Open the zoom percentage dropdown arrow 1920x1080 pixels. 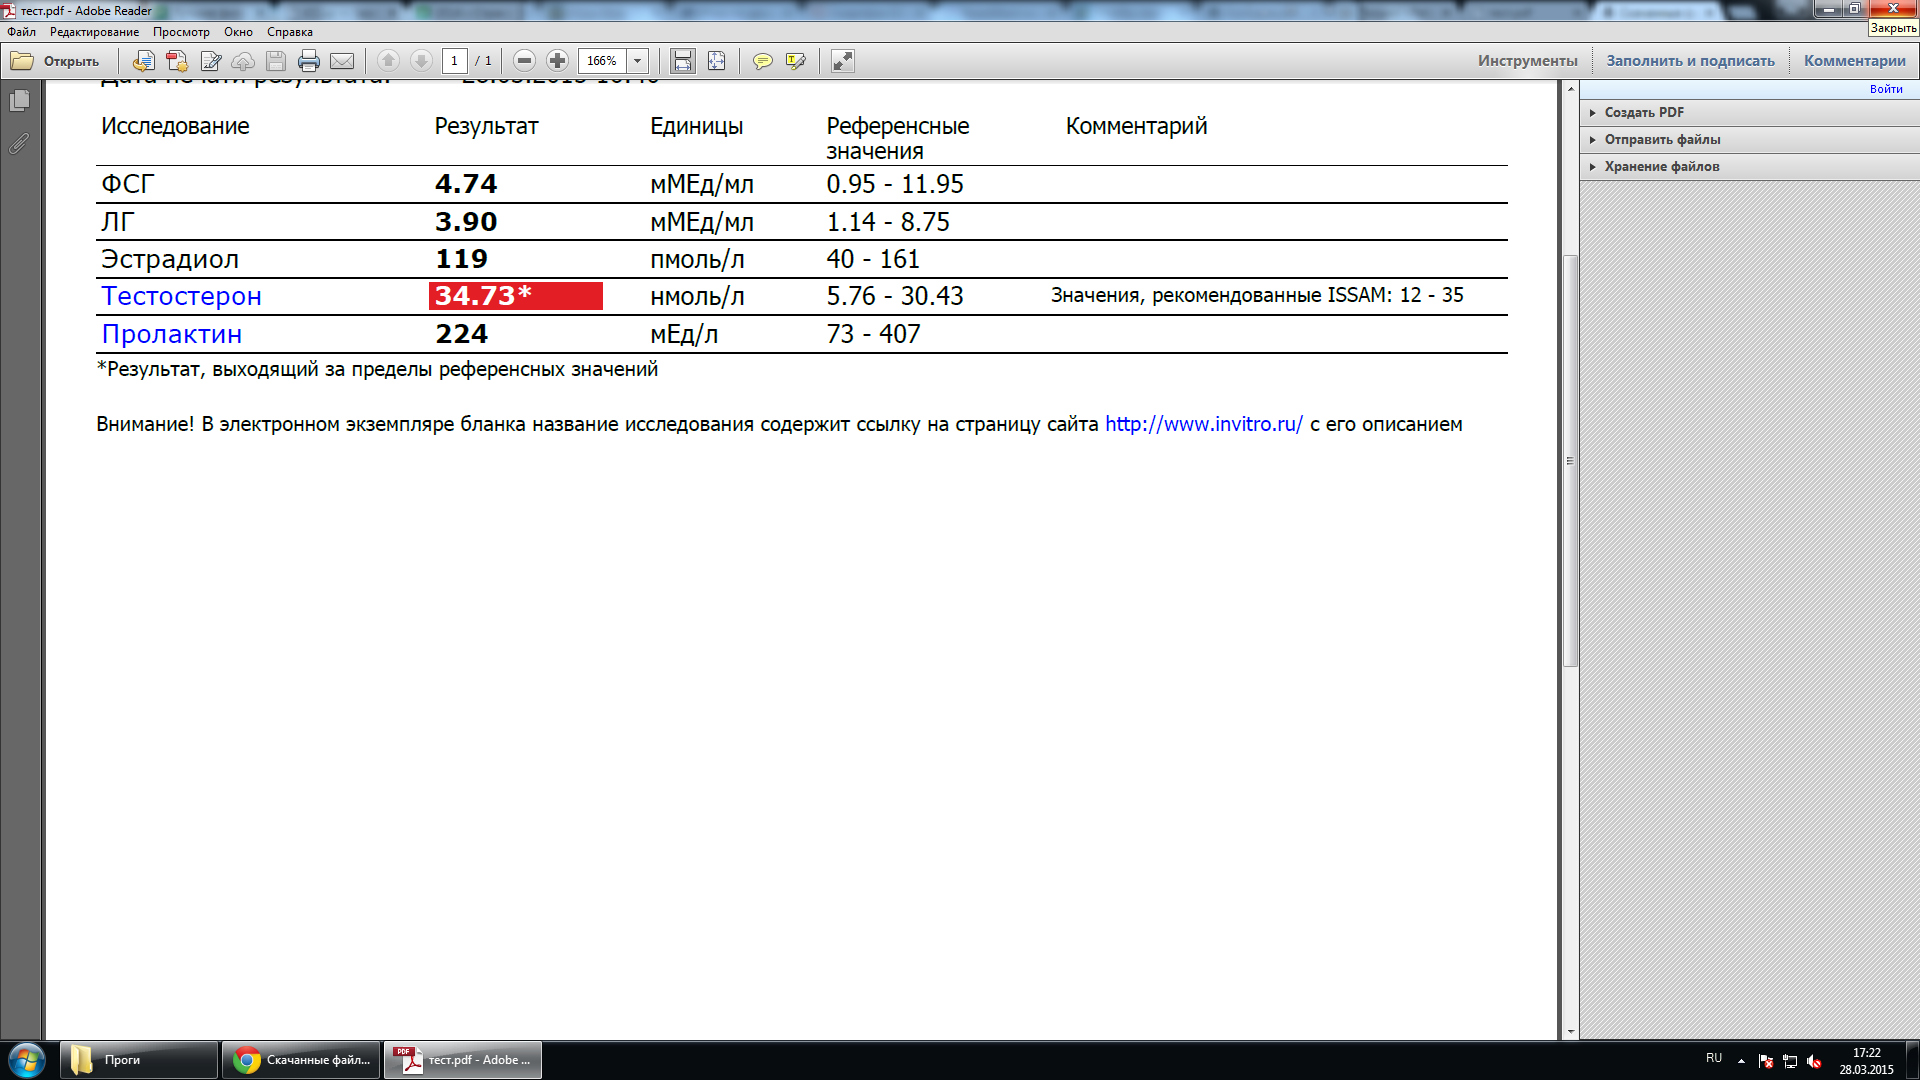(x=638, y=61)
